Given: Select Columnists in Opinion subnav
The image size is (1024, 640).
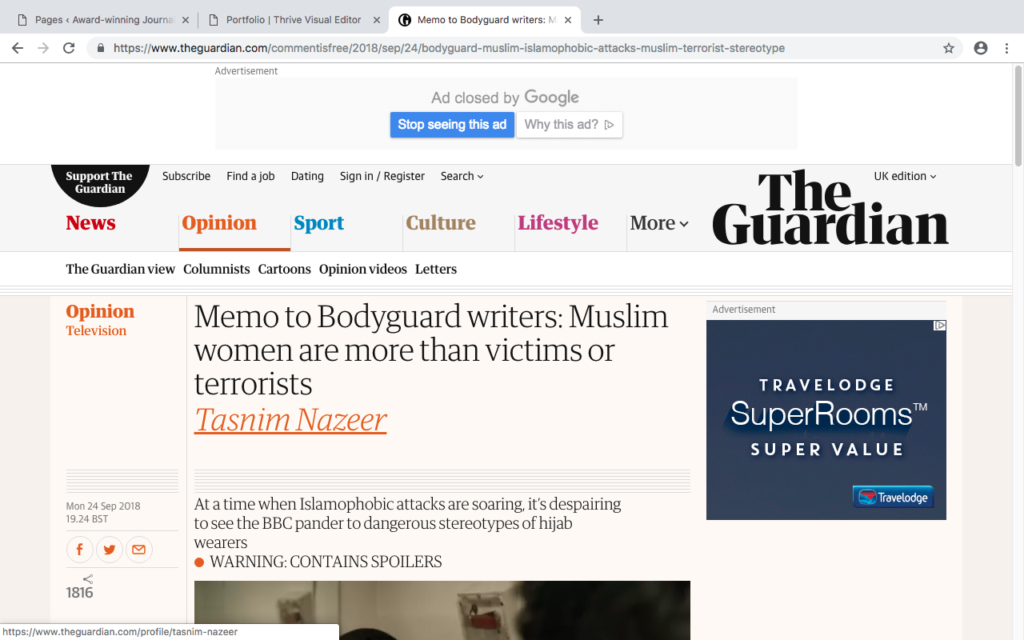Looking at the screenshot, I should (x=216, y=269).
